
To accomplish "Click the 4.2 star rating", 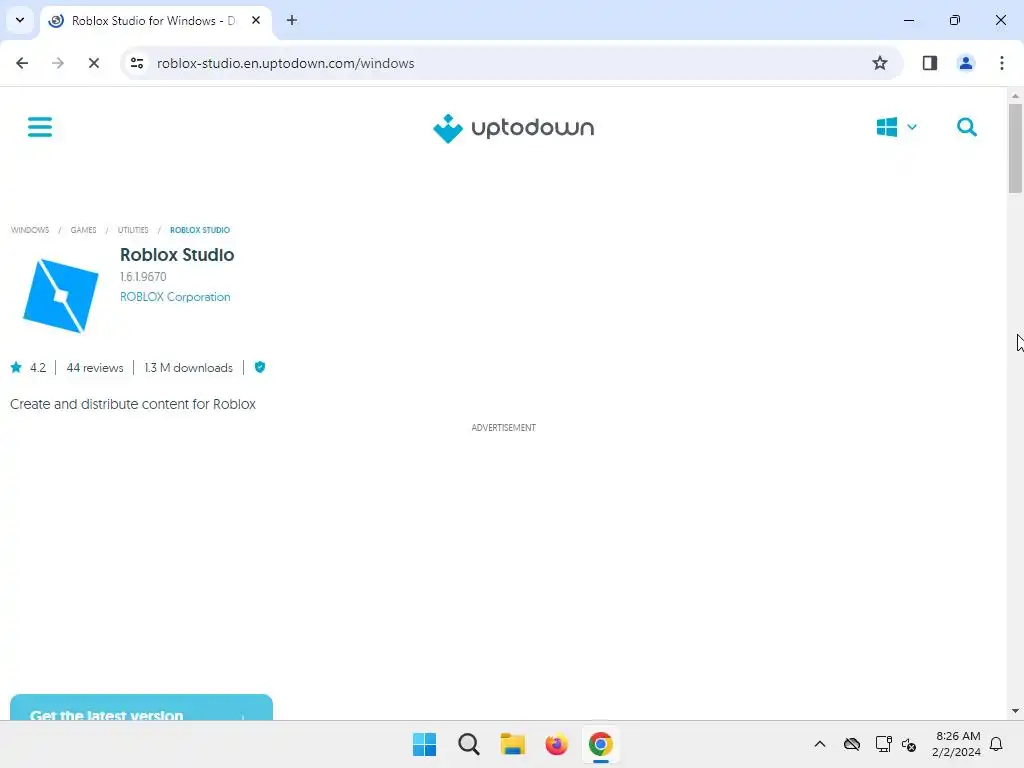I will [x=28, y=368].
